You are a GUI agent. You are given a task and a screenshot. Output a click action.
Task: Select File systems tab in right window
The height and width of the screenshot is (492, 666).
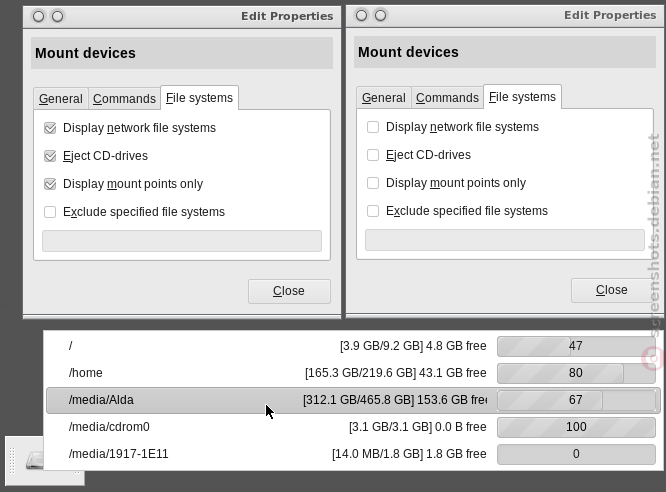tap(522, 97)
